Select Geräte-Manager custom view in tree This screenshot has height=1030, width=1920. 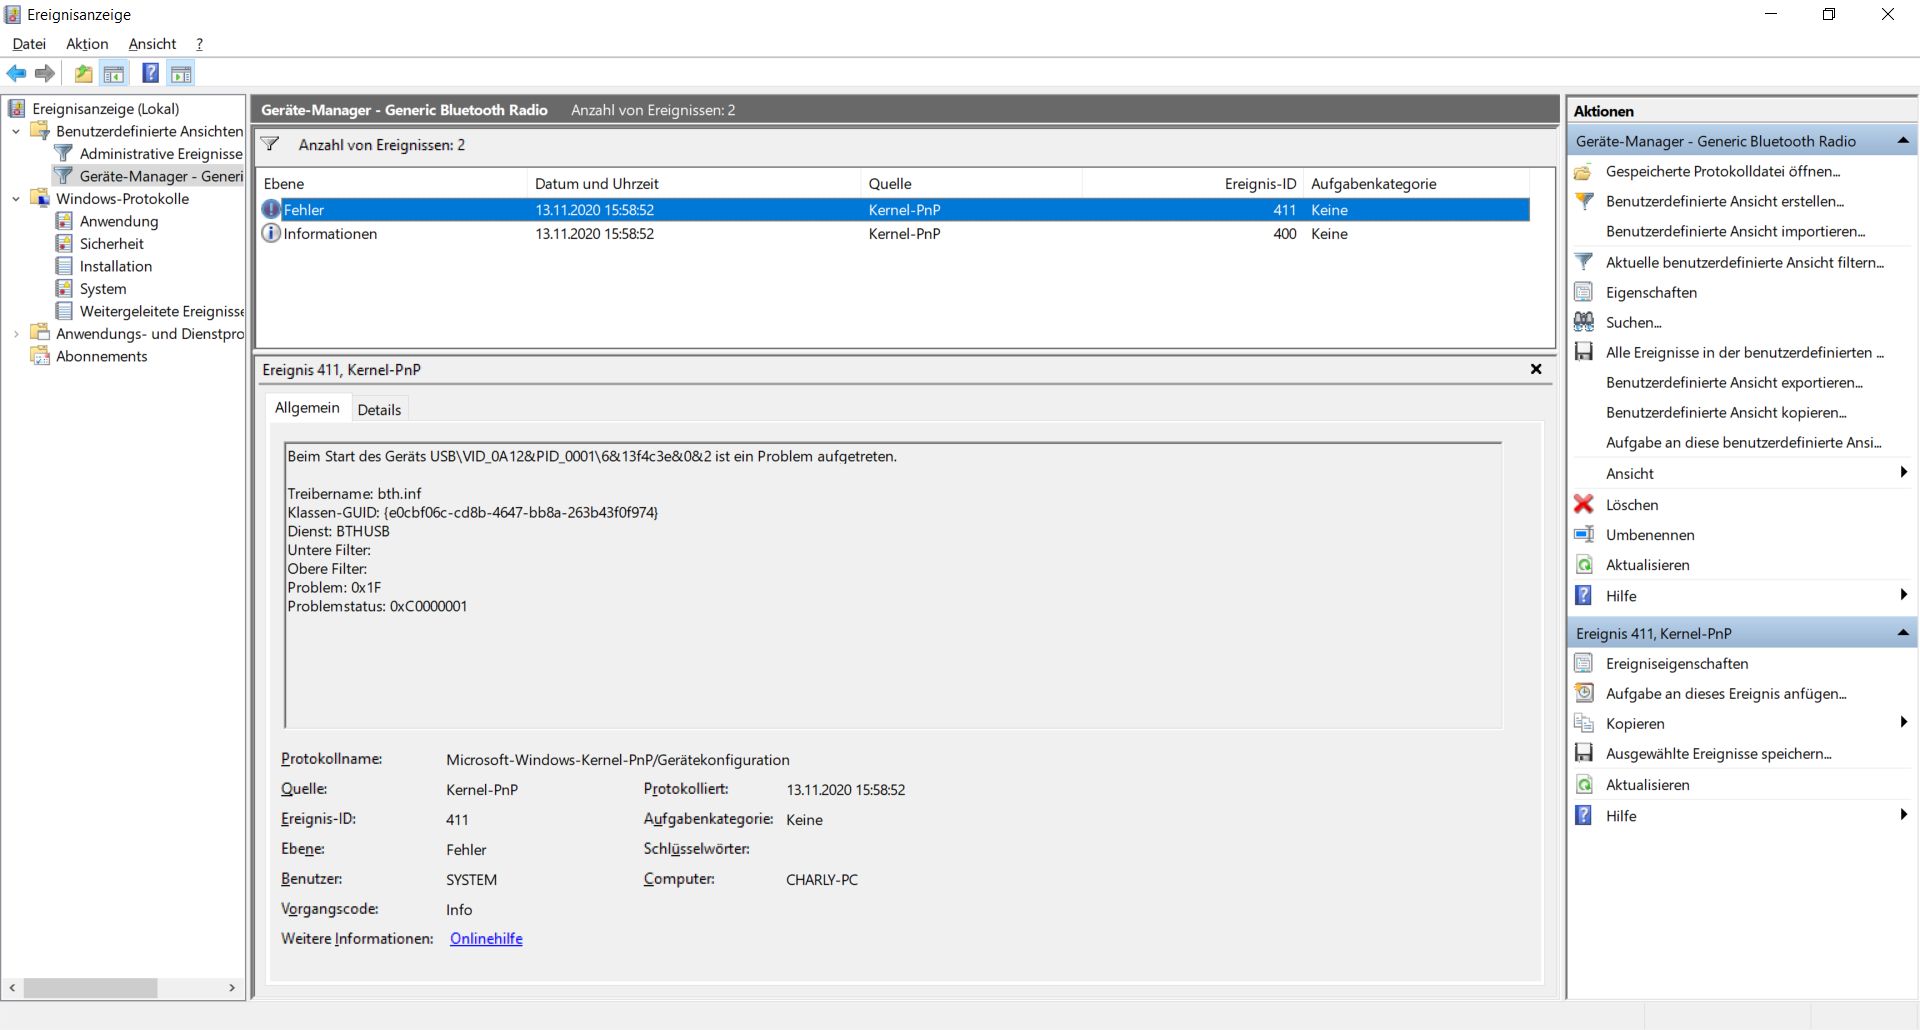point(161,176)
